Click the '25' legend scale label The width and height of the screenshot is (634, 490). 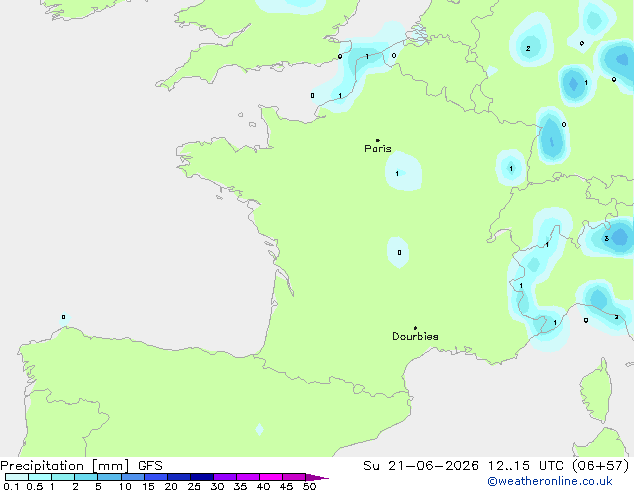pyautogui.click(x=194, y=486)
